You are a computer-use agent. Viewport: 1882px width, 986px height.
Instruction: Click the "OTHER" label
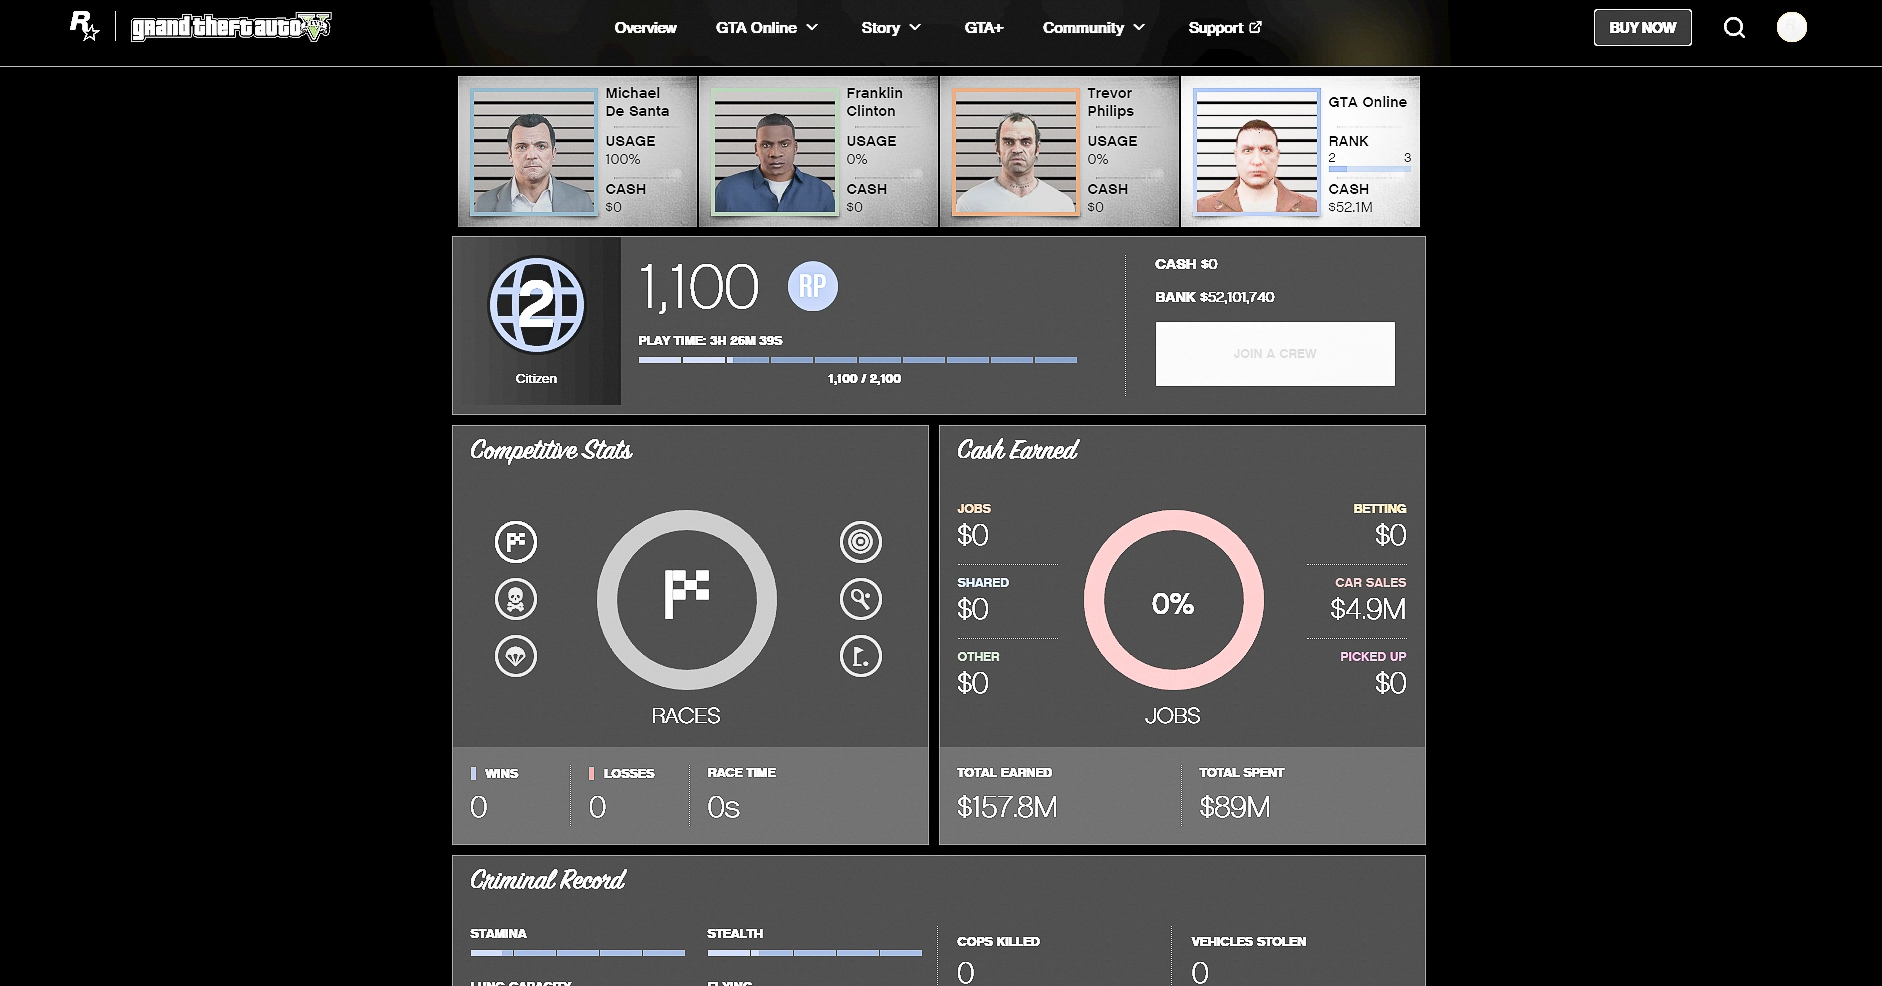(978, 657)
